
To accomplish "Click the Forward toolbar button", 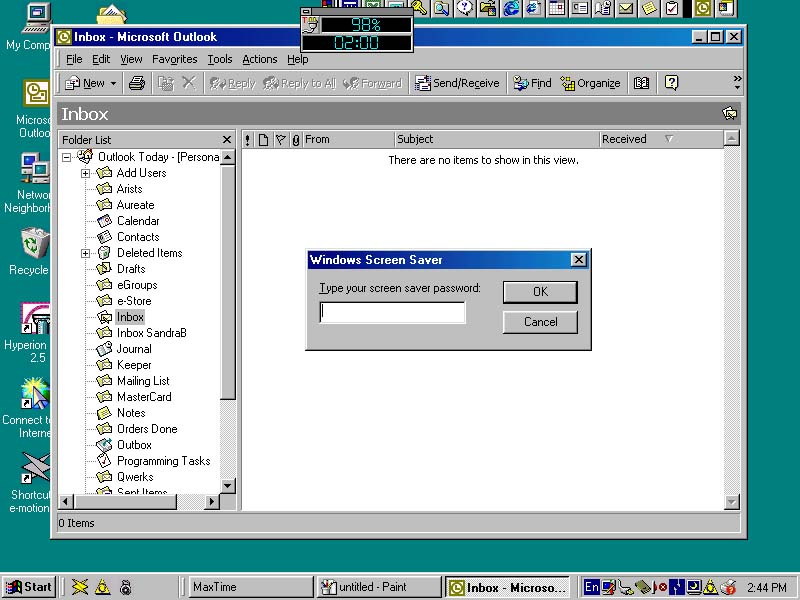I will point(372,83).
